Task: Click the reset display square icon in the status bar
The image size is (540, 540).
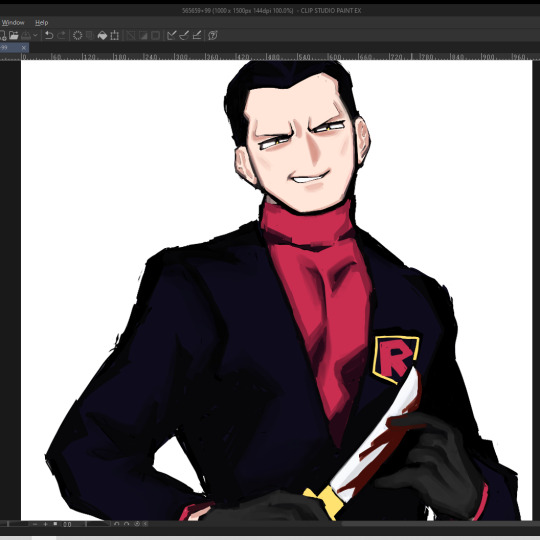Action: [55, 523]
